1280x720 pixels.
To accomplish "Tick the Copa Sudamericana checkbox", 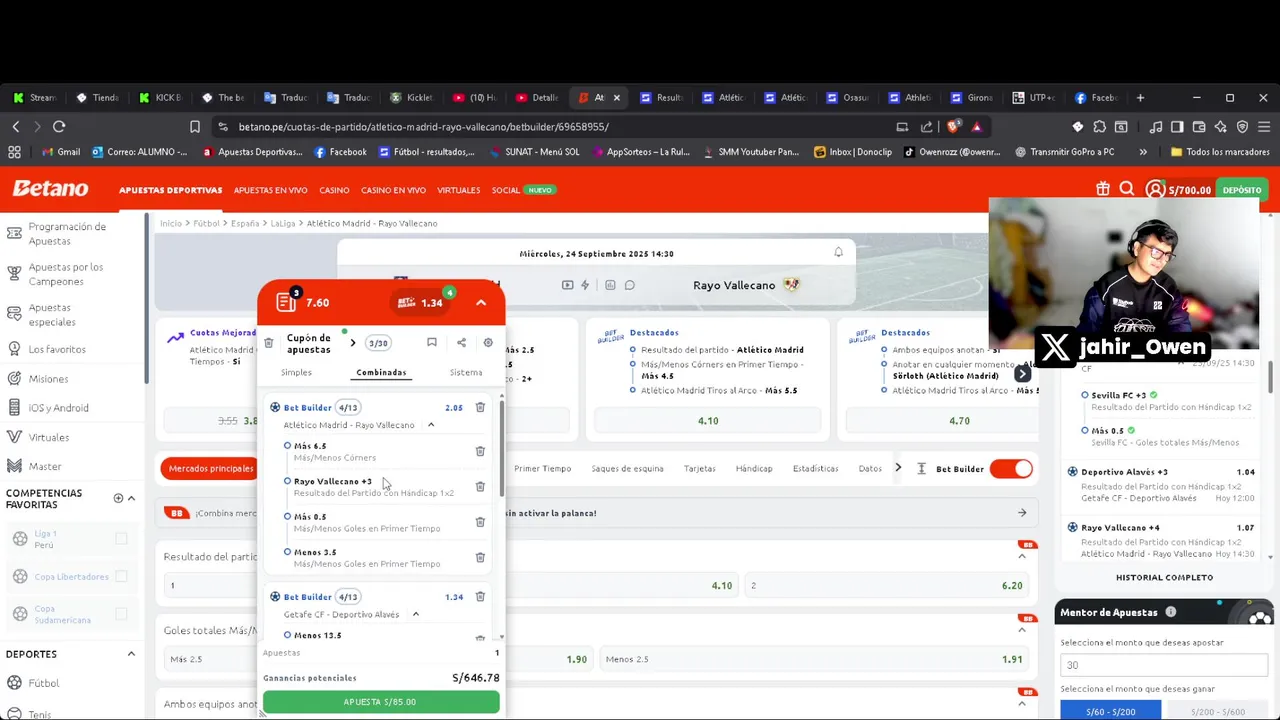I will point(121,614).
